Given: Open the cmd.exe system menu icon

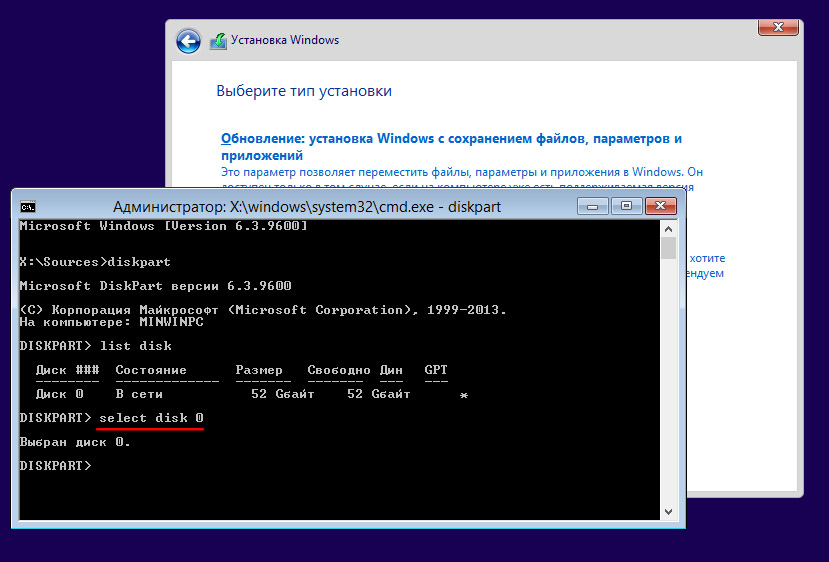Looking at the screenshot, I should coord(28,207).
